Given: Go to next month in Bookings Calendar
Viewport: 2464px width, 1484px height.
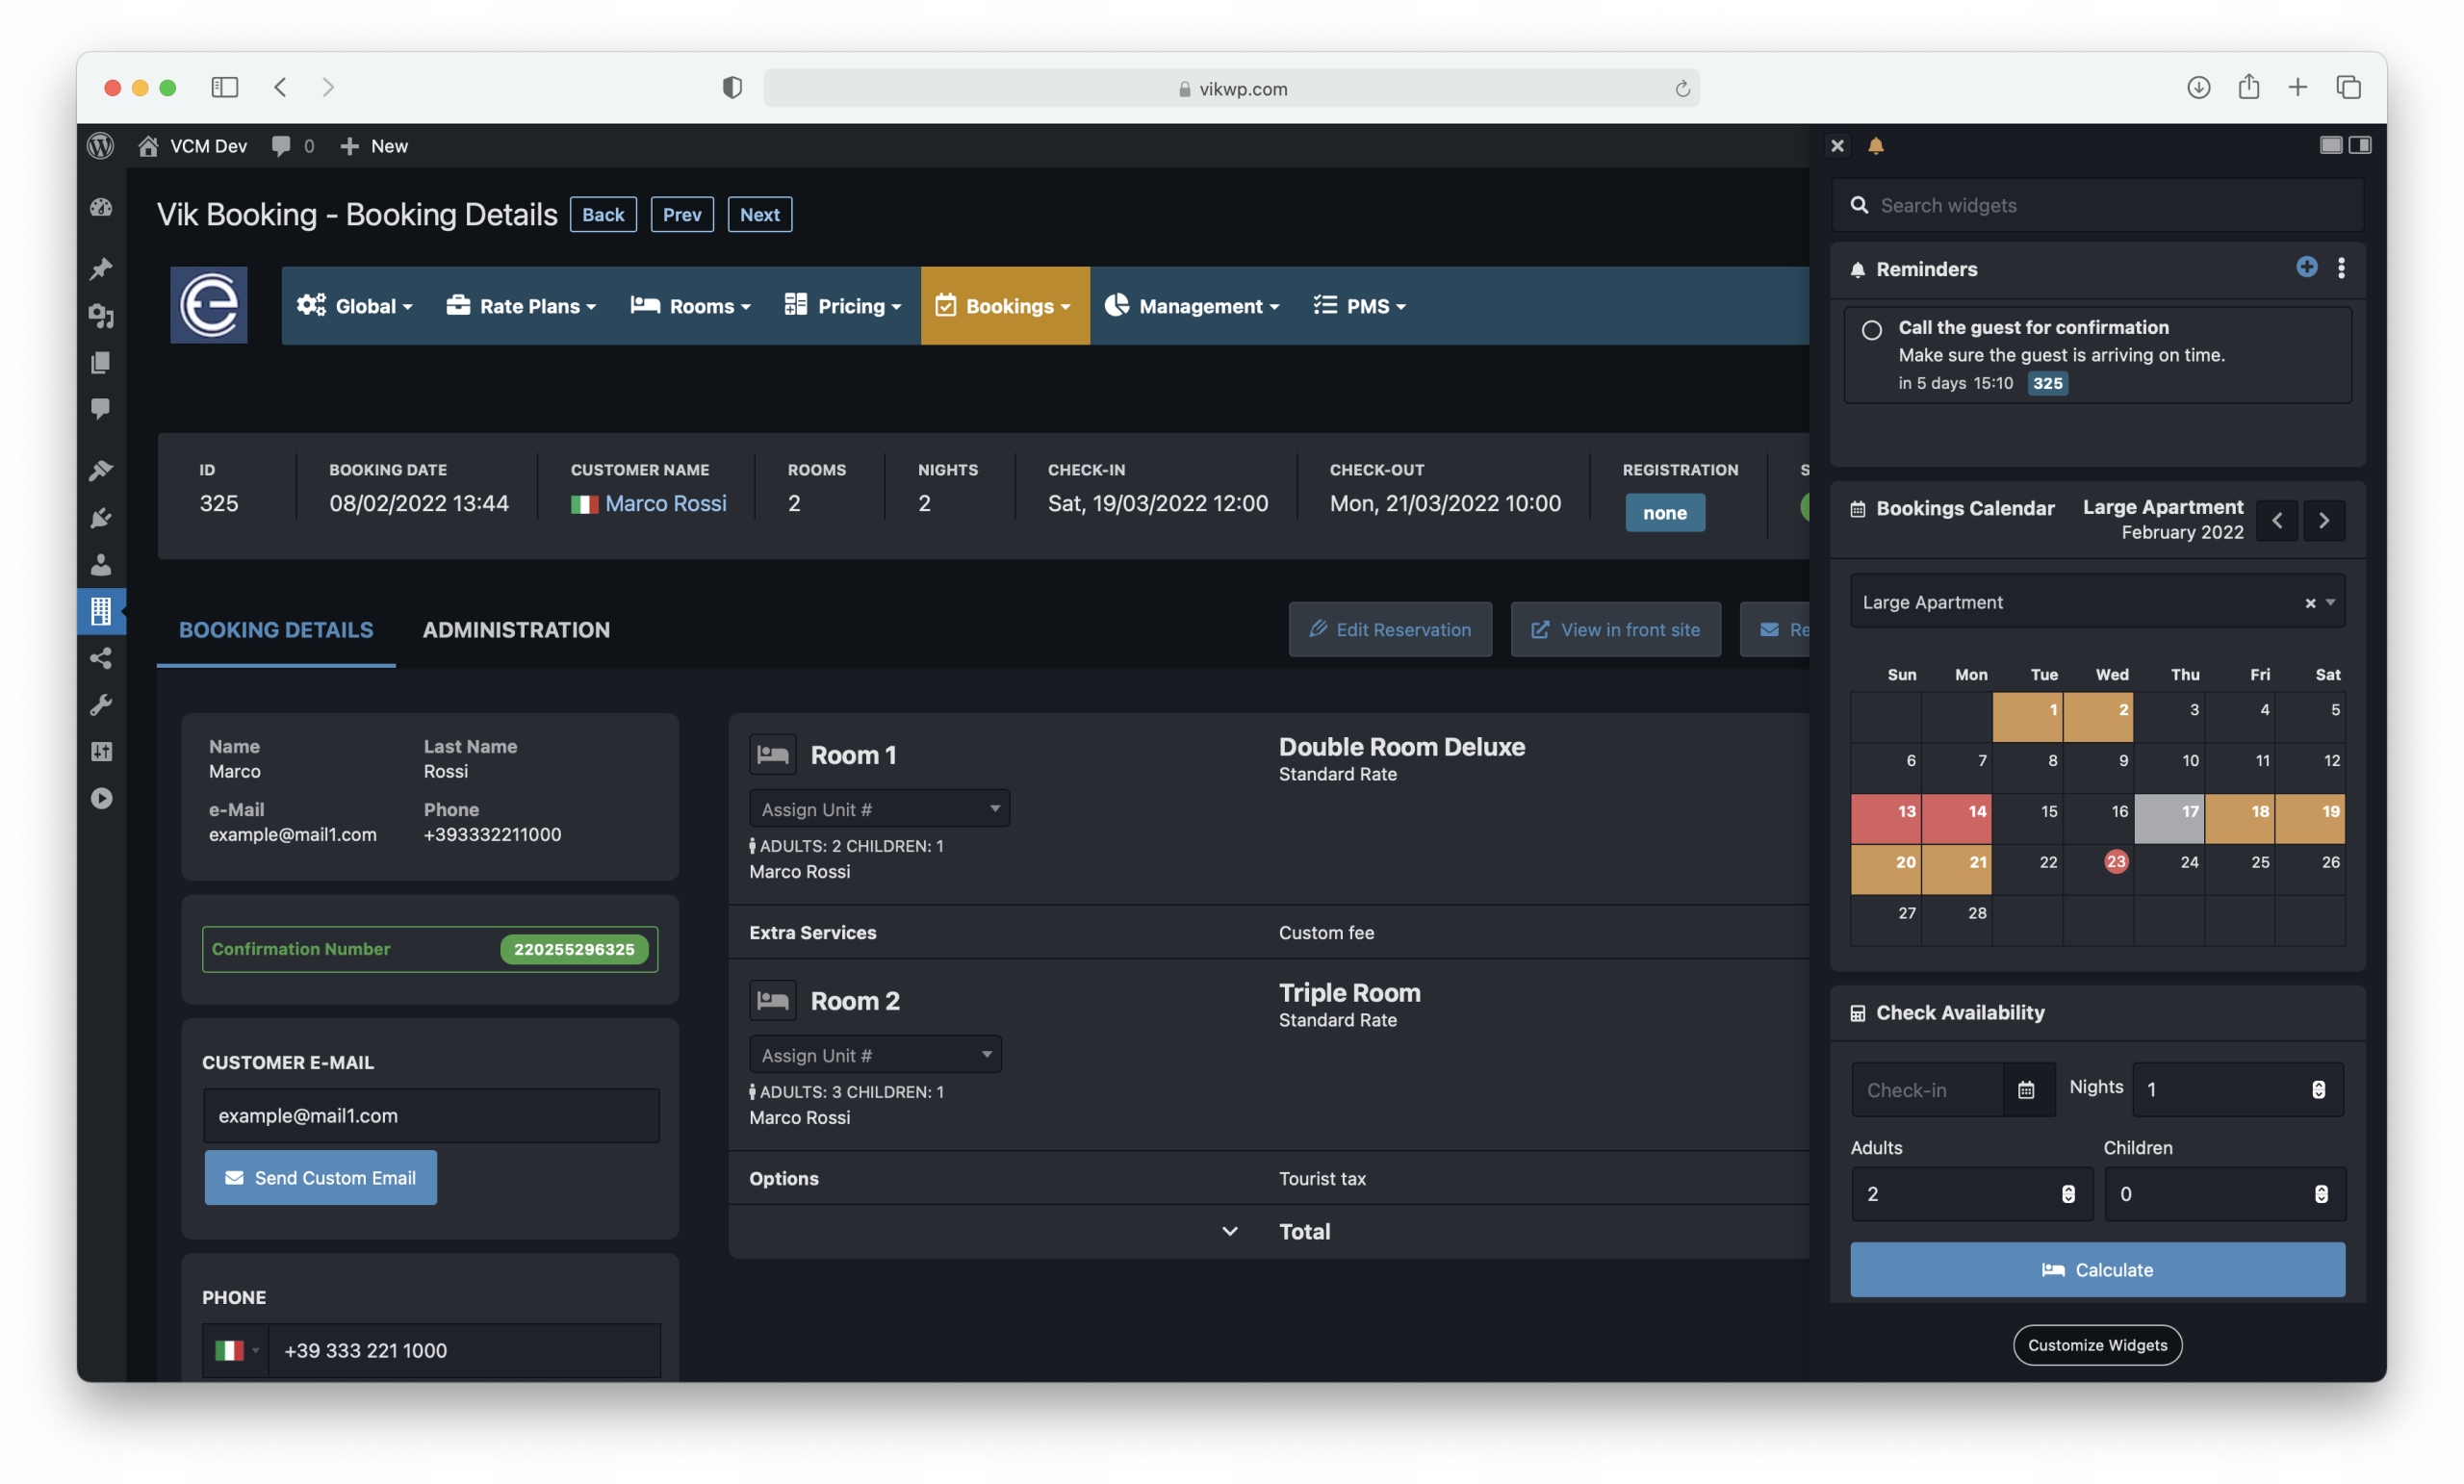Looking at the screenshot, I should 2324,520.
